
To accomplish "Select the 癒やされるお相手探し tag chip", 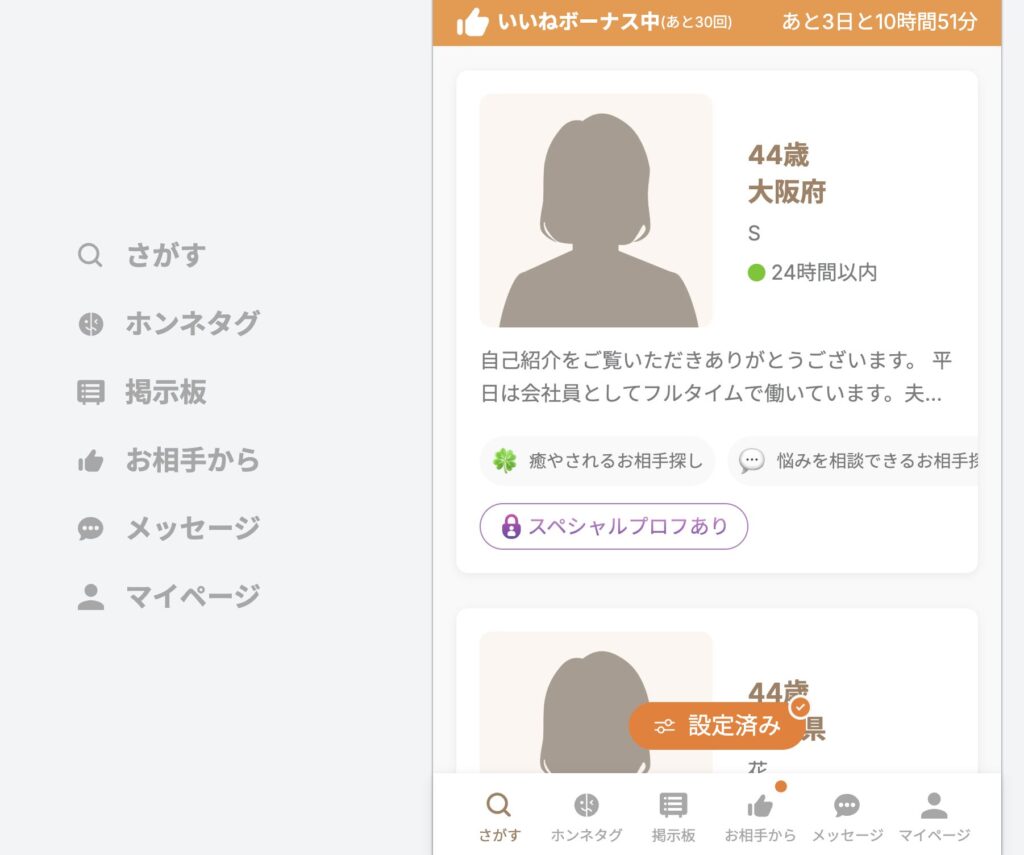I will point(597,461).
